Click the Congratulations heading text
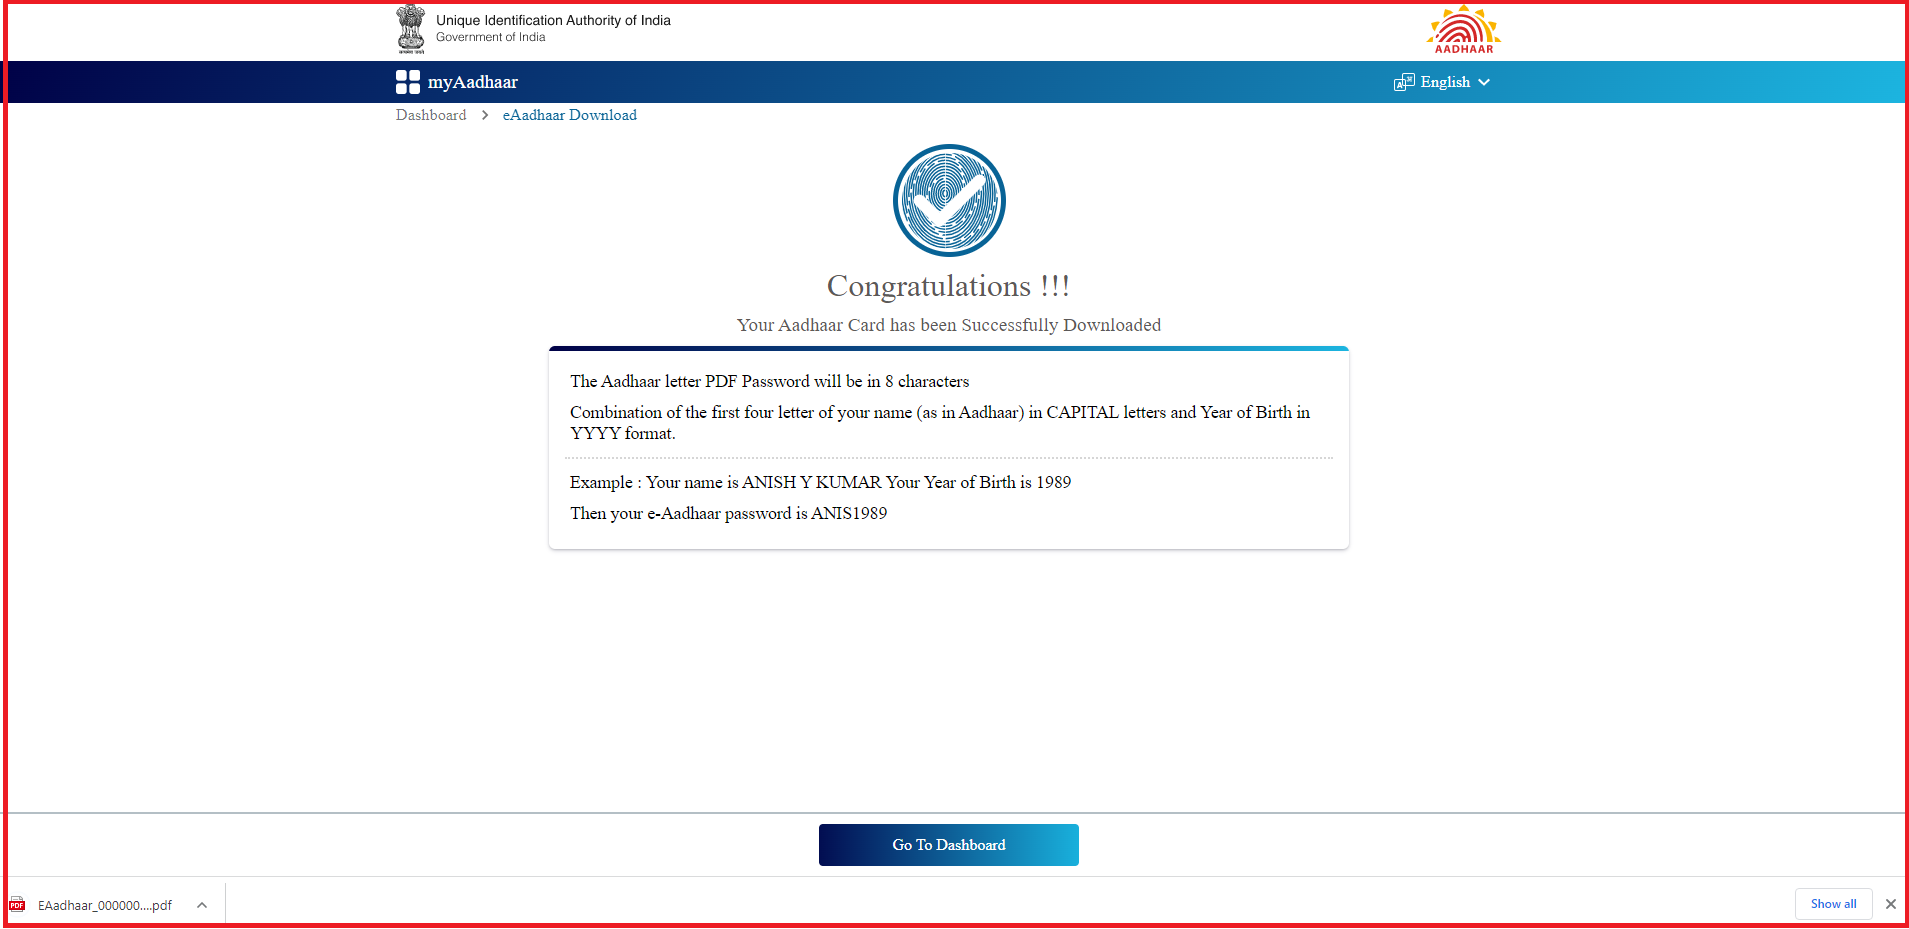1909x929 pixels. [948, 286]
